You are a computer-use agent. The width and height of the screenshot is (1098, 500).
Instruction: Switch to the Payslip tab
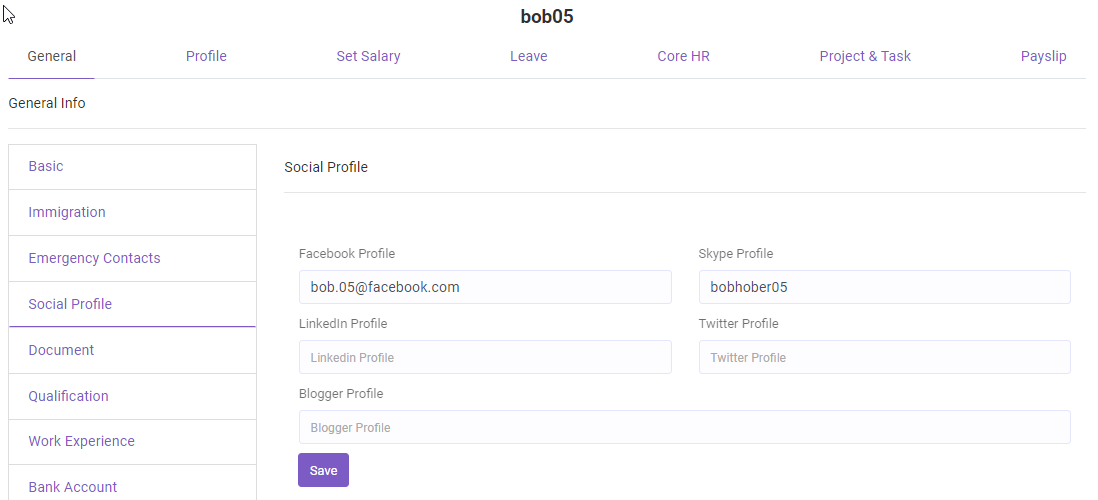coord(1043,56)
